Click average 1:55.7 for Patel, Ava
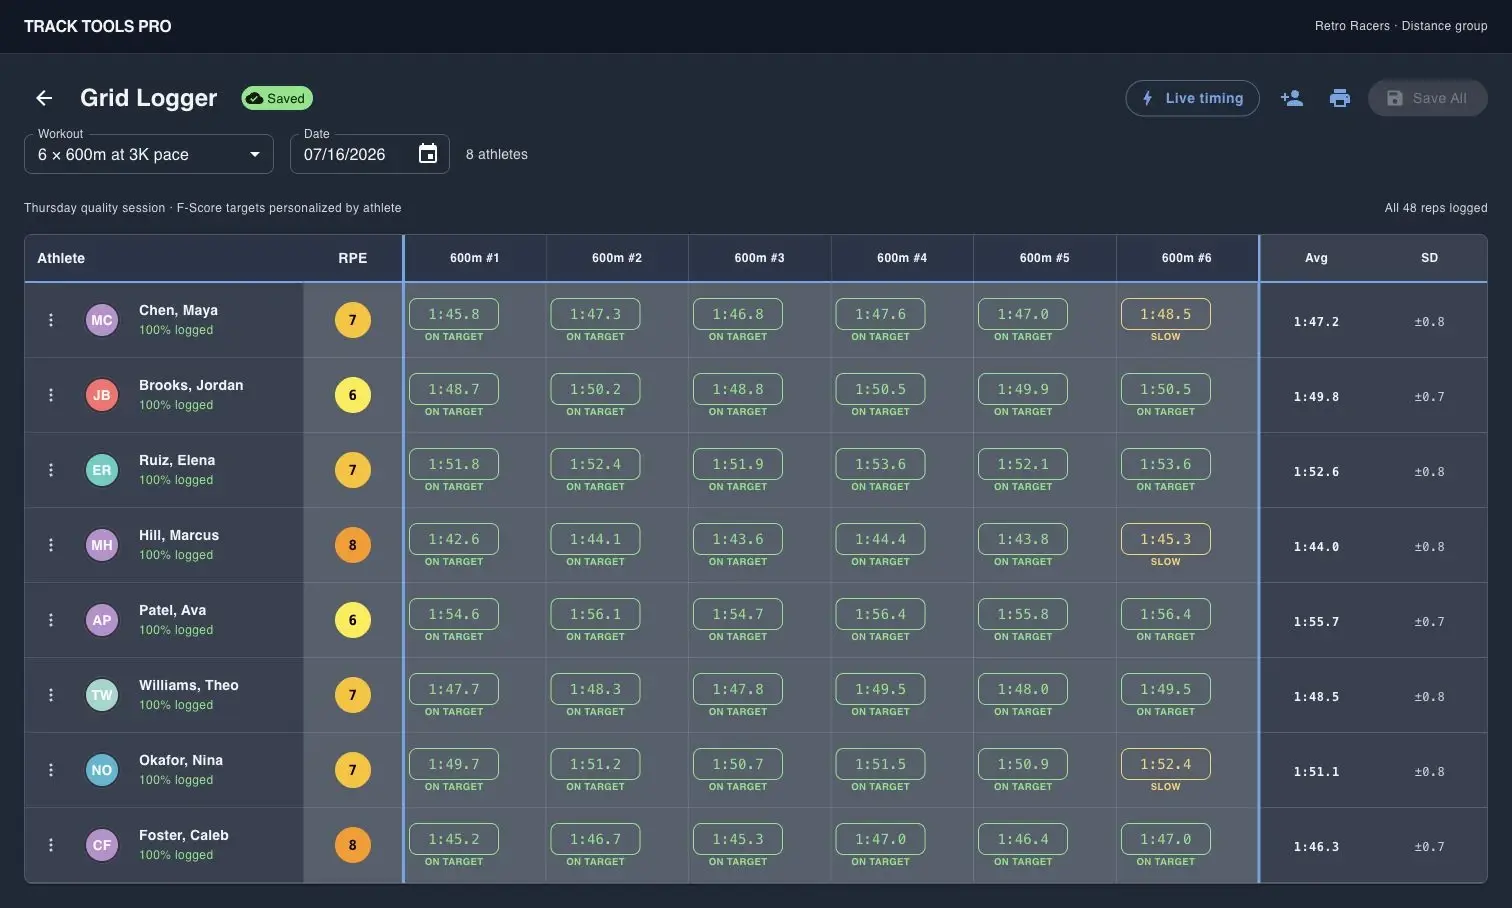The image size is (1512, 908). [x=1316, y=622]
